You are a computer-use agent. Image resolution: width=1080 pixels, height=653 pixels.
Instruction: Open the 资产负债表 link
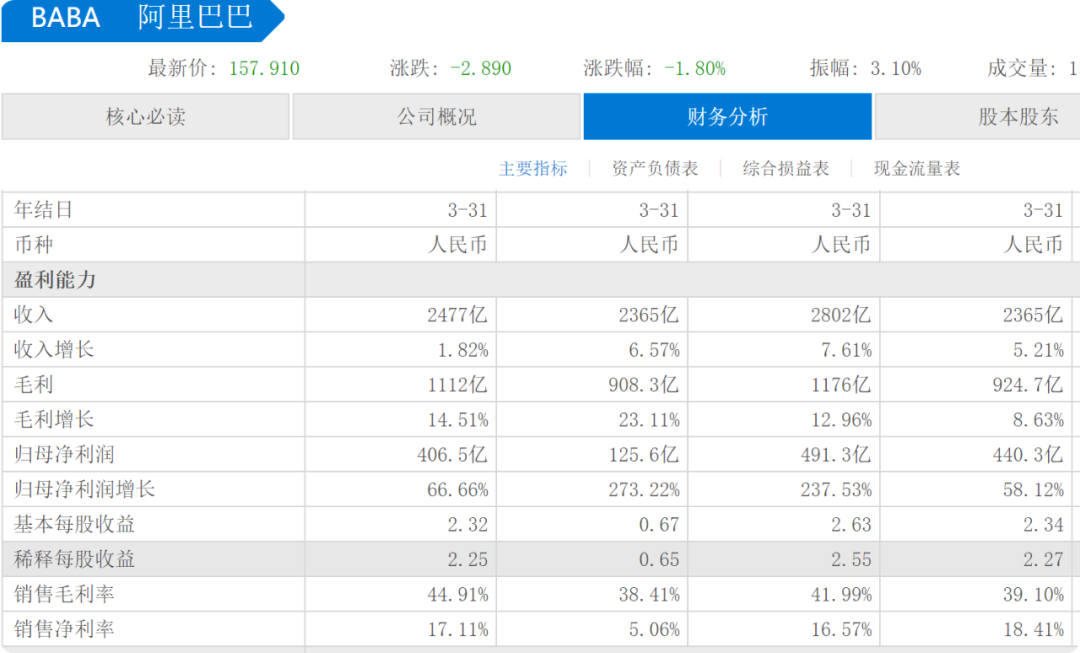[x=655, y=169]
